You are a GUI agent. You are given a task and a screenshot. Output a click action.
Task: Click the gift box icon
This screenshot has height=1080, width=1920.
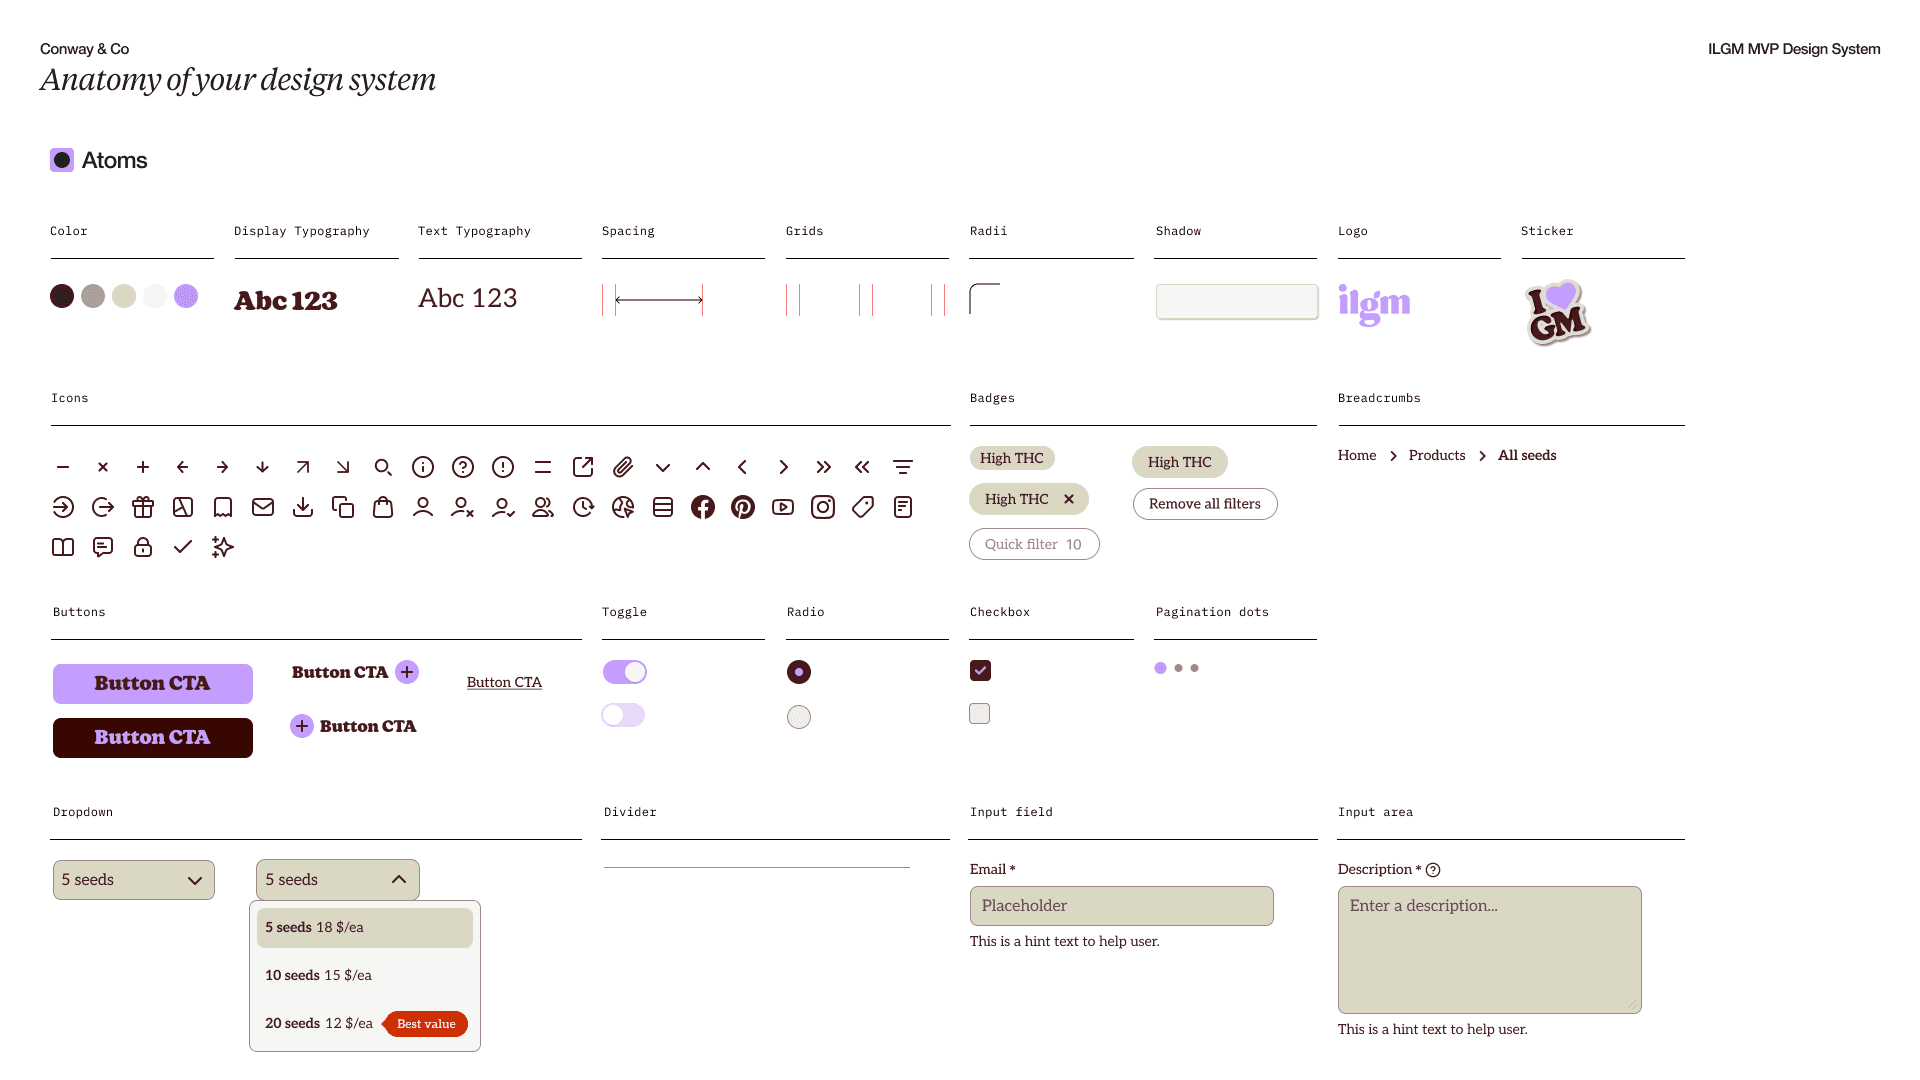click(x=143, y=507)
